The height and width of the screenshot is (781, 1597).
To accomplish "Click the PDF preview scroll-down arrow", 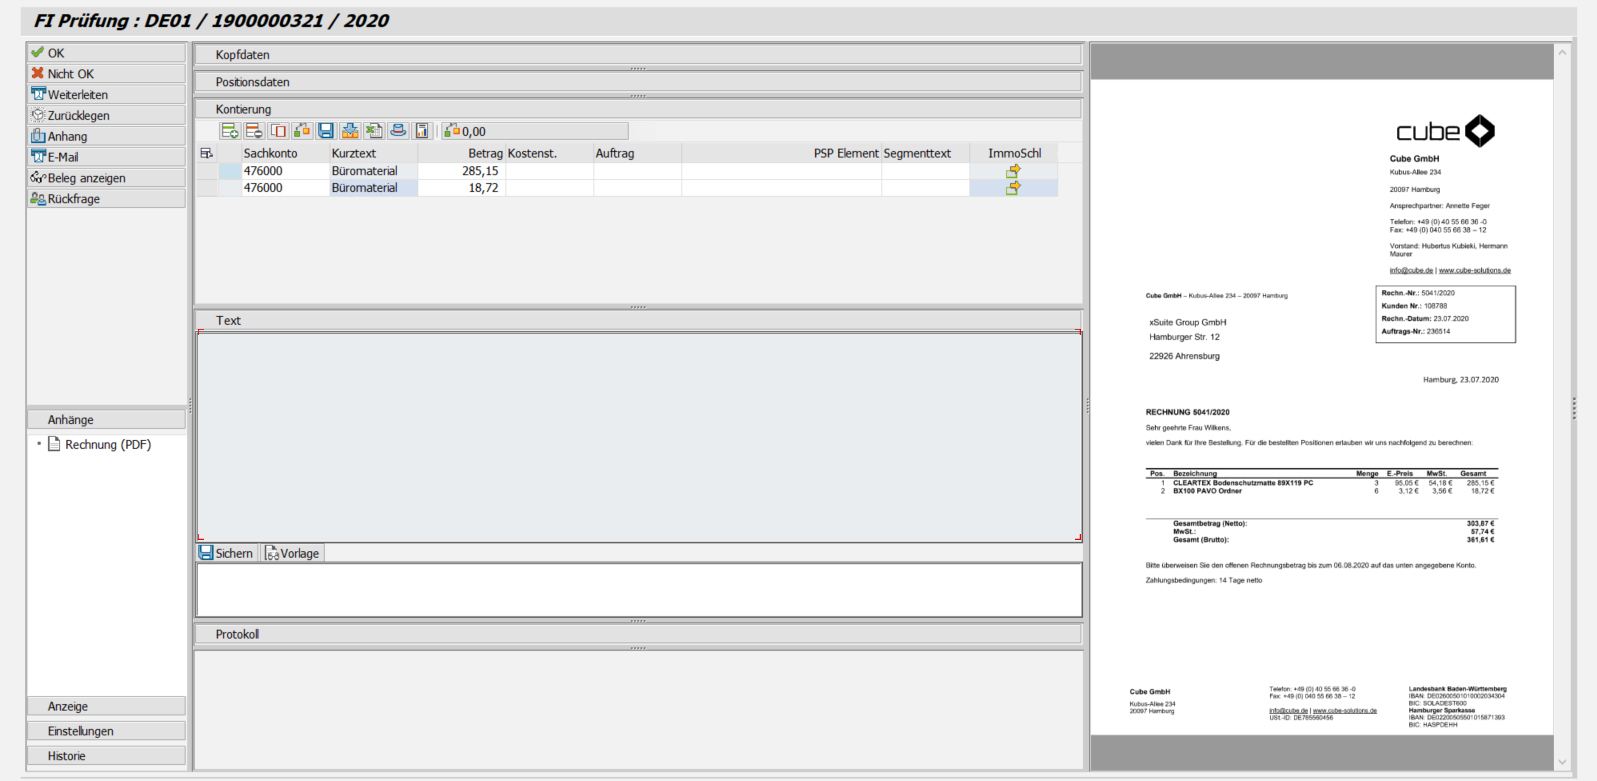I will click(x=1562, y=761).
